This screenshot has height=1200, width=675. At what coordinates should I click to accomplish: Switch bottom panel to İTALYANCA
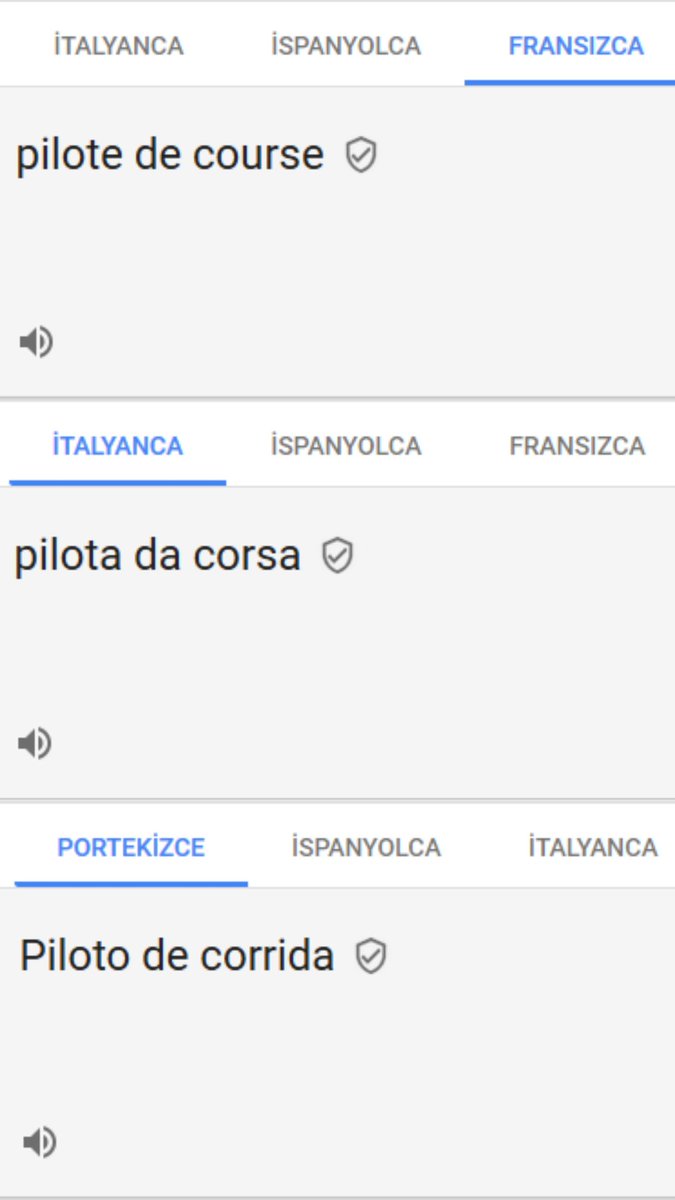[x=593, y=848]
